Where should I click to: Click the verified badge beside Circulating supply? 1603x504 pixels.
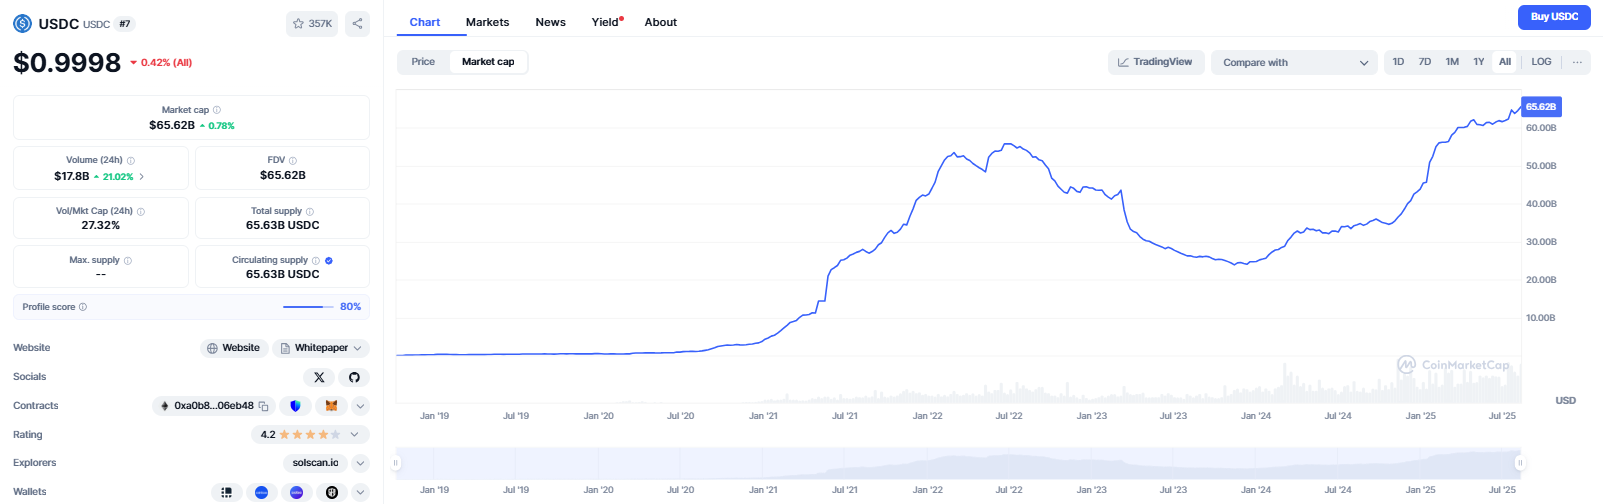pyautogui.click(x=329, y=260)
